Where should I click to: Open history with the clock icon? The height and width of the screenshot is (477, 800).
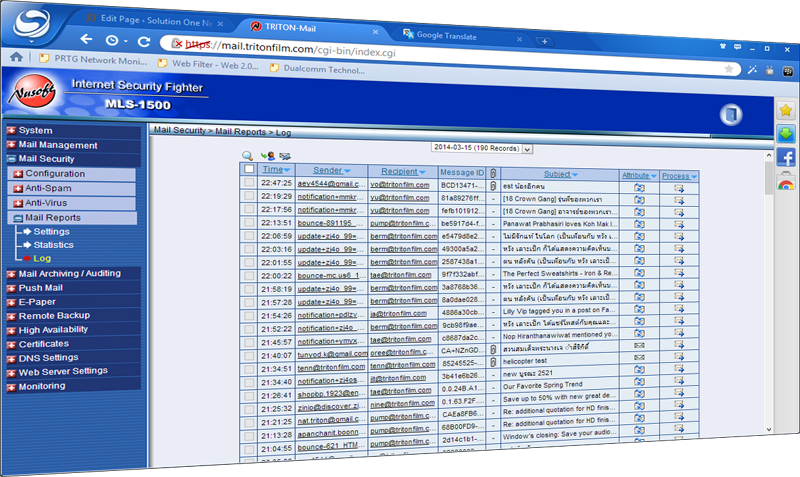(112, 40)
